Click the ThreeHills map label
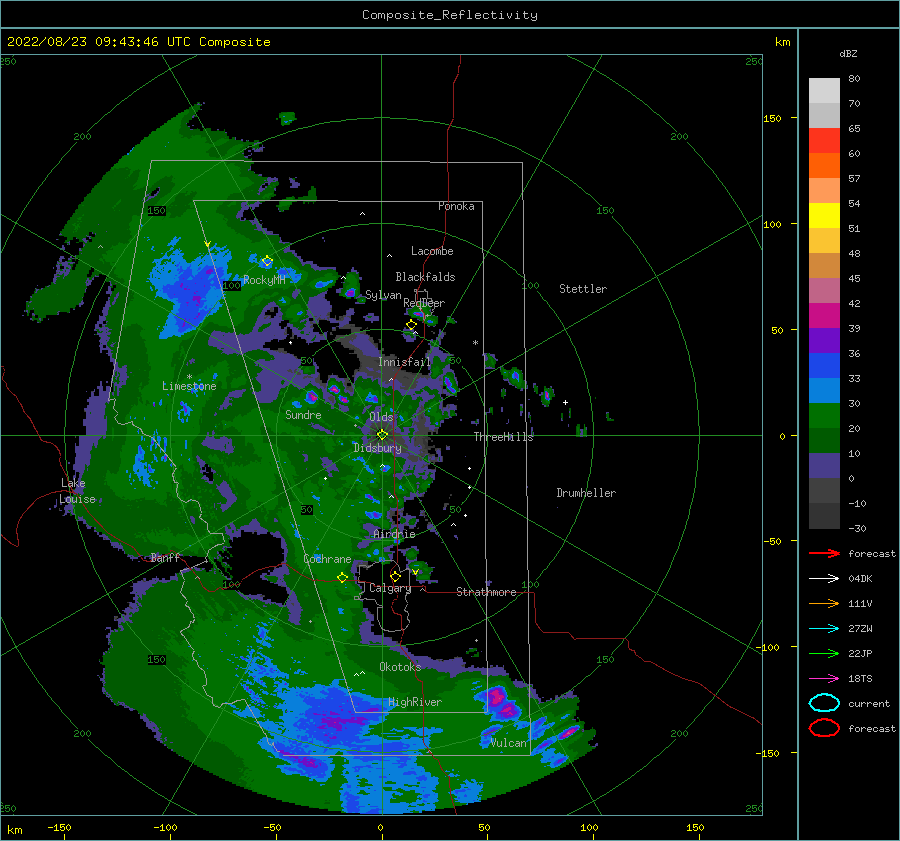This screenshot has width=900, height=841. point(503,437)
